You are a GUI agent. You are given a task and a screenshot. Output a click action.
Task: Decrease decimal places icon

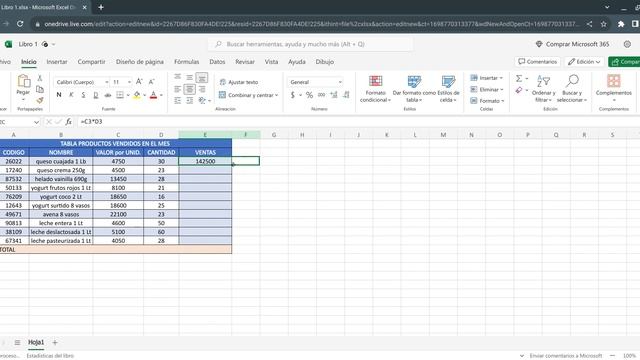point(346,95)
